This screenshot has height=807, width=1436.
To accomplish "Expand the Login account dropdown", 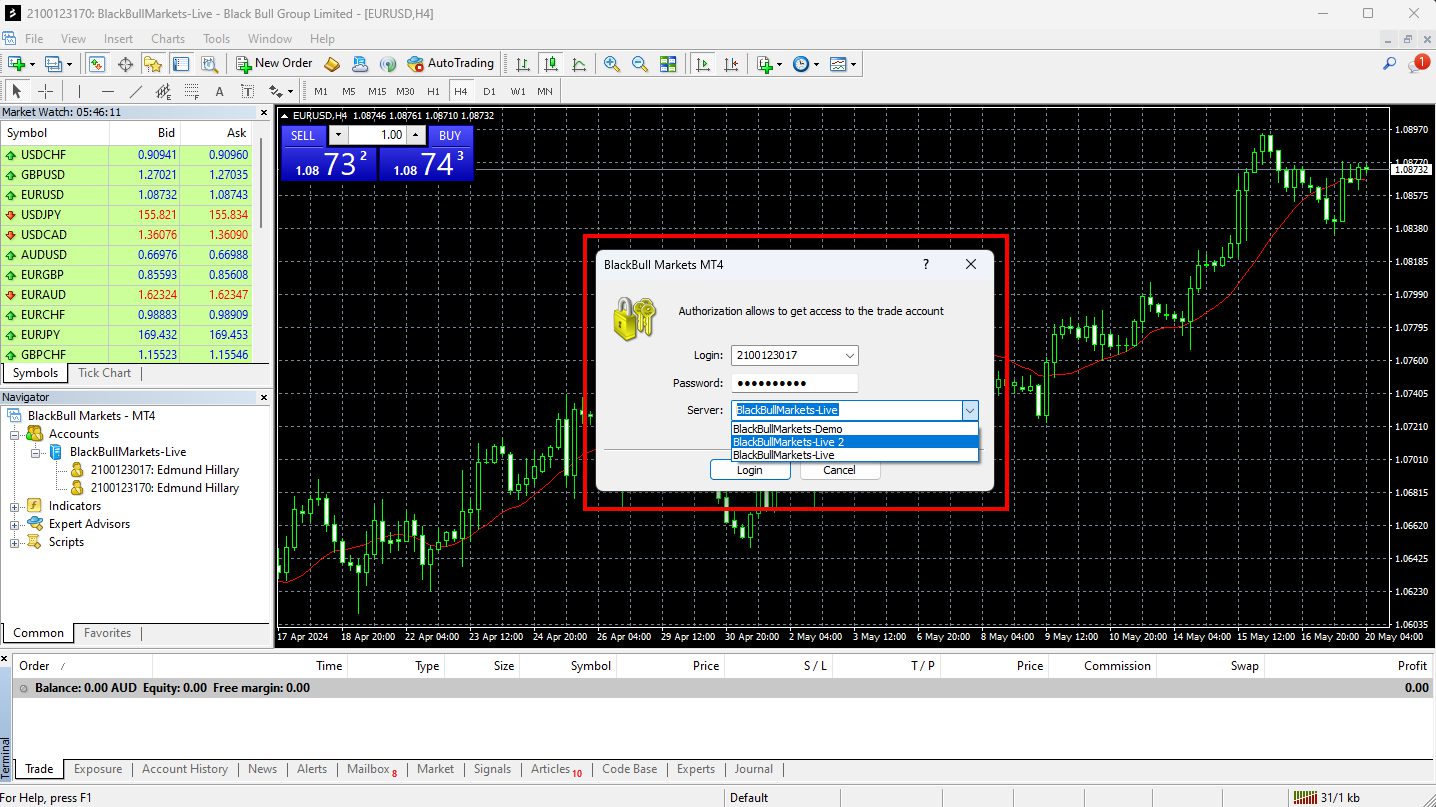I will [x=849, y=355].
